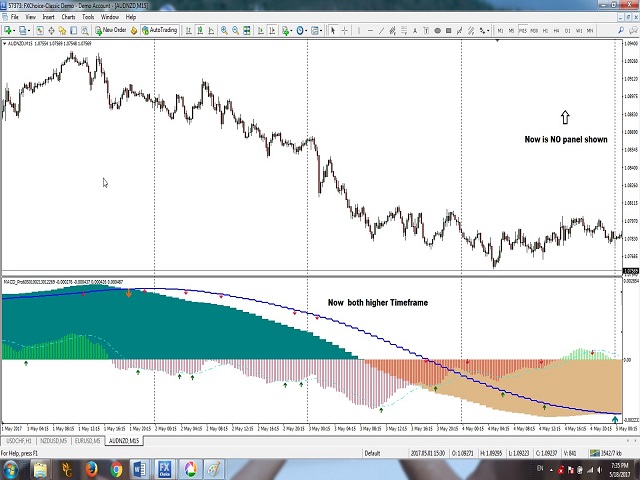Open the Templates icon
The height and width of the screenshot is (480, 640).
click(314, 31)
